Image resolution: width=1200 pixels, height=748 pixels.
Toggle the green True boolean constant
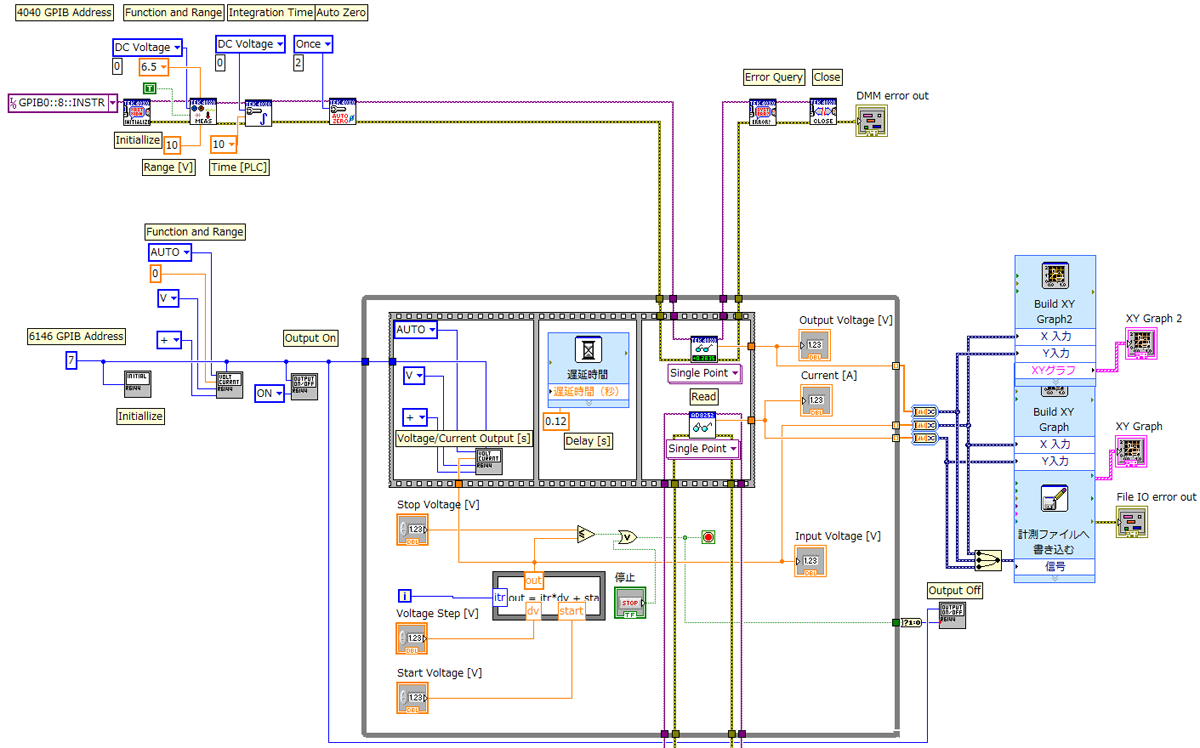click(x=149, y=89)
